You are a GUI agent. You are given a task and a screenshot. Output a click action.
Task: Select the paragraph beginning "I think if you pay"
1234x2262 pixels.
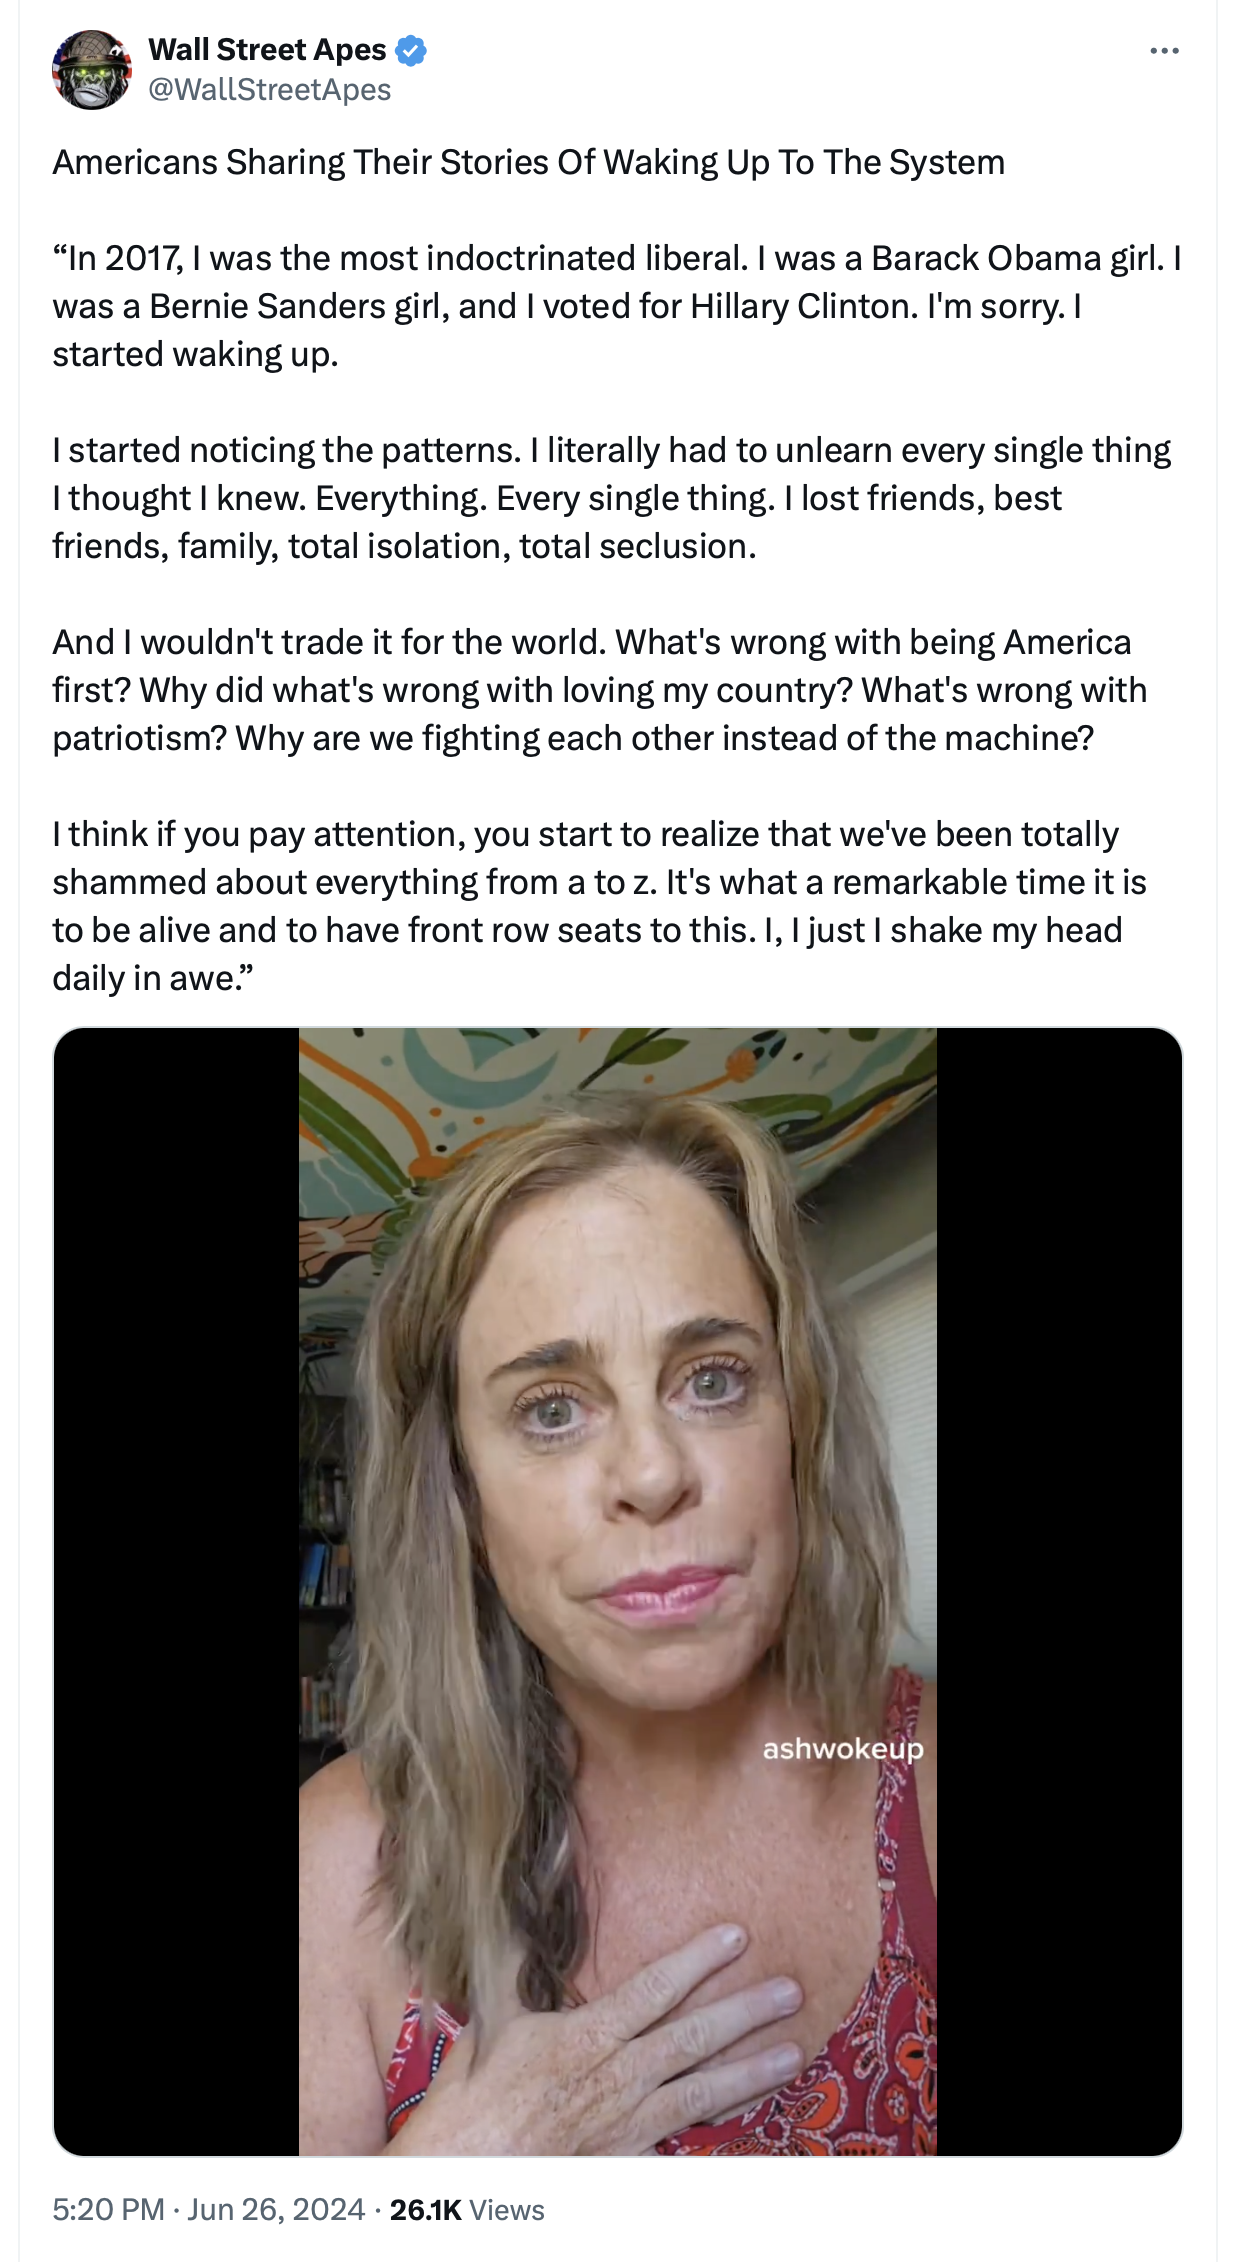point(600,906)
